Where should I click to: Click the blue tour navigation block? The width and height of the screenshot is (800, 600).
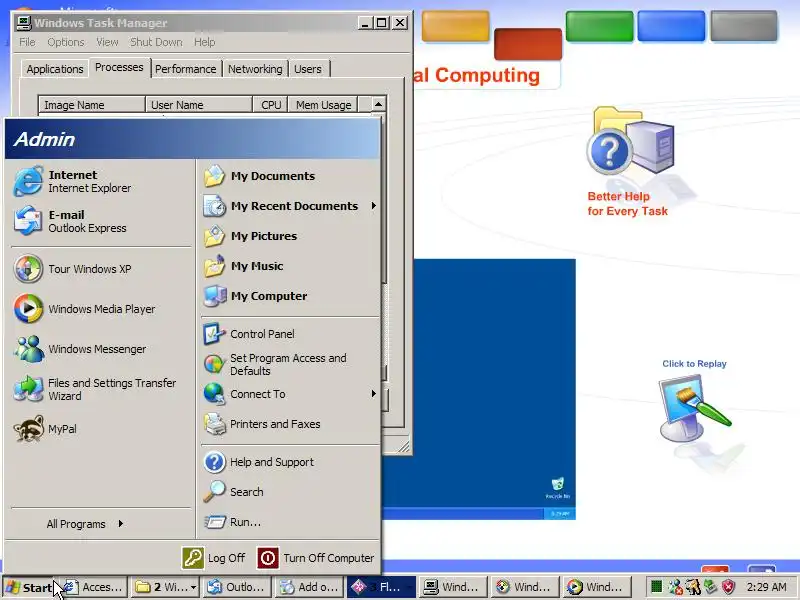coord(671,26)
